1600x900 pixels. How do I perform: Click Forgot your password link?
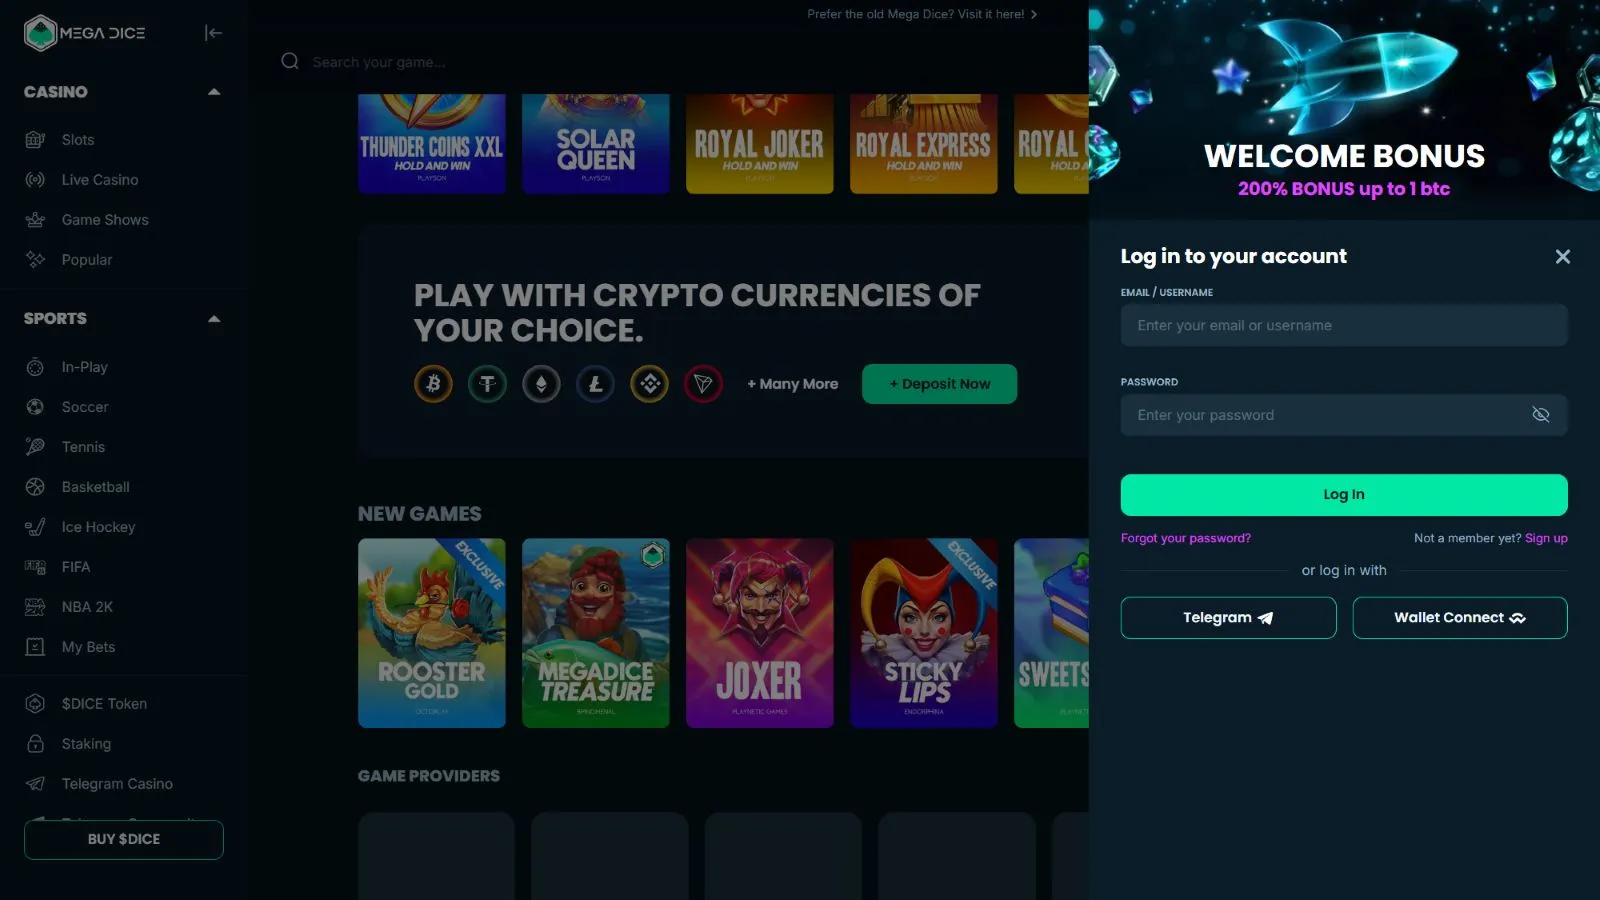[x=1186, y=538]
